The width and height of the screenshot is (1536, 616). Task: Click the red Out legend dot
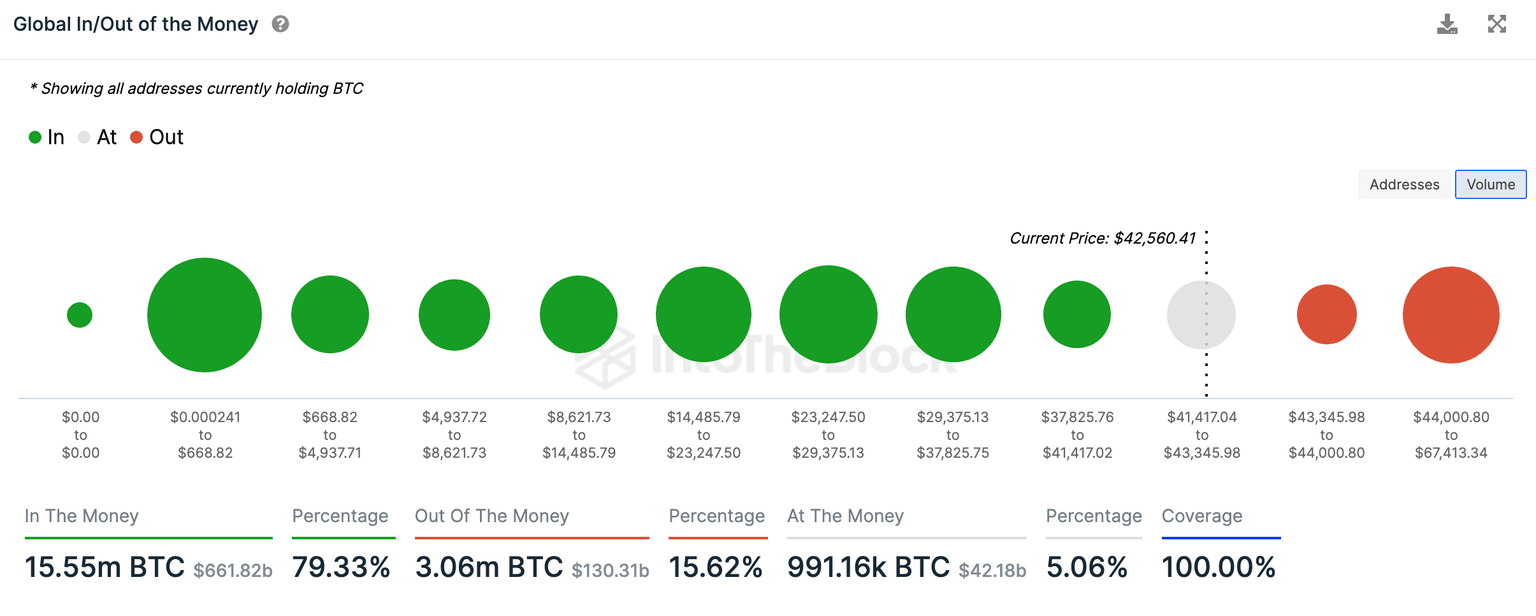(x=136, y=137)
